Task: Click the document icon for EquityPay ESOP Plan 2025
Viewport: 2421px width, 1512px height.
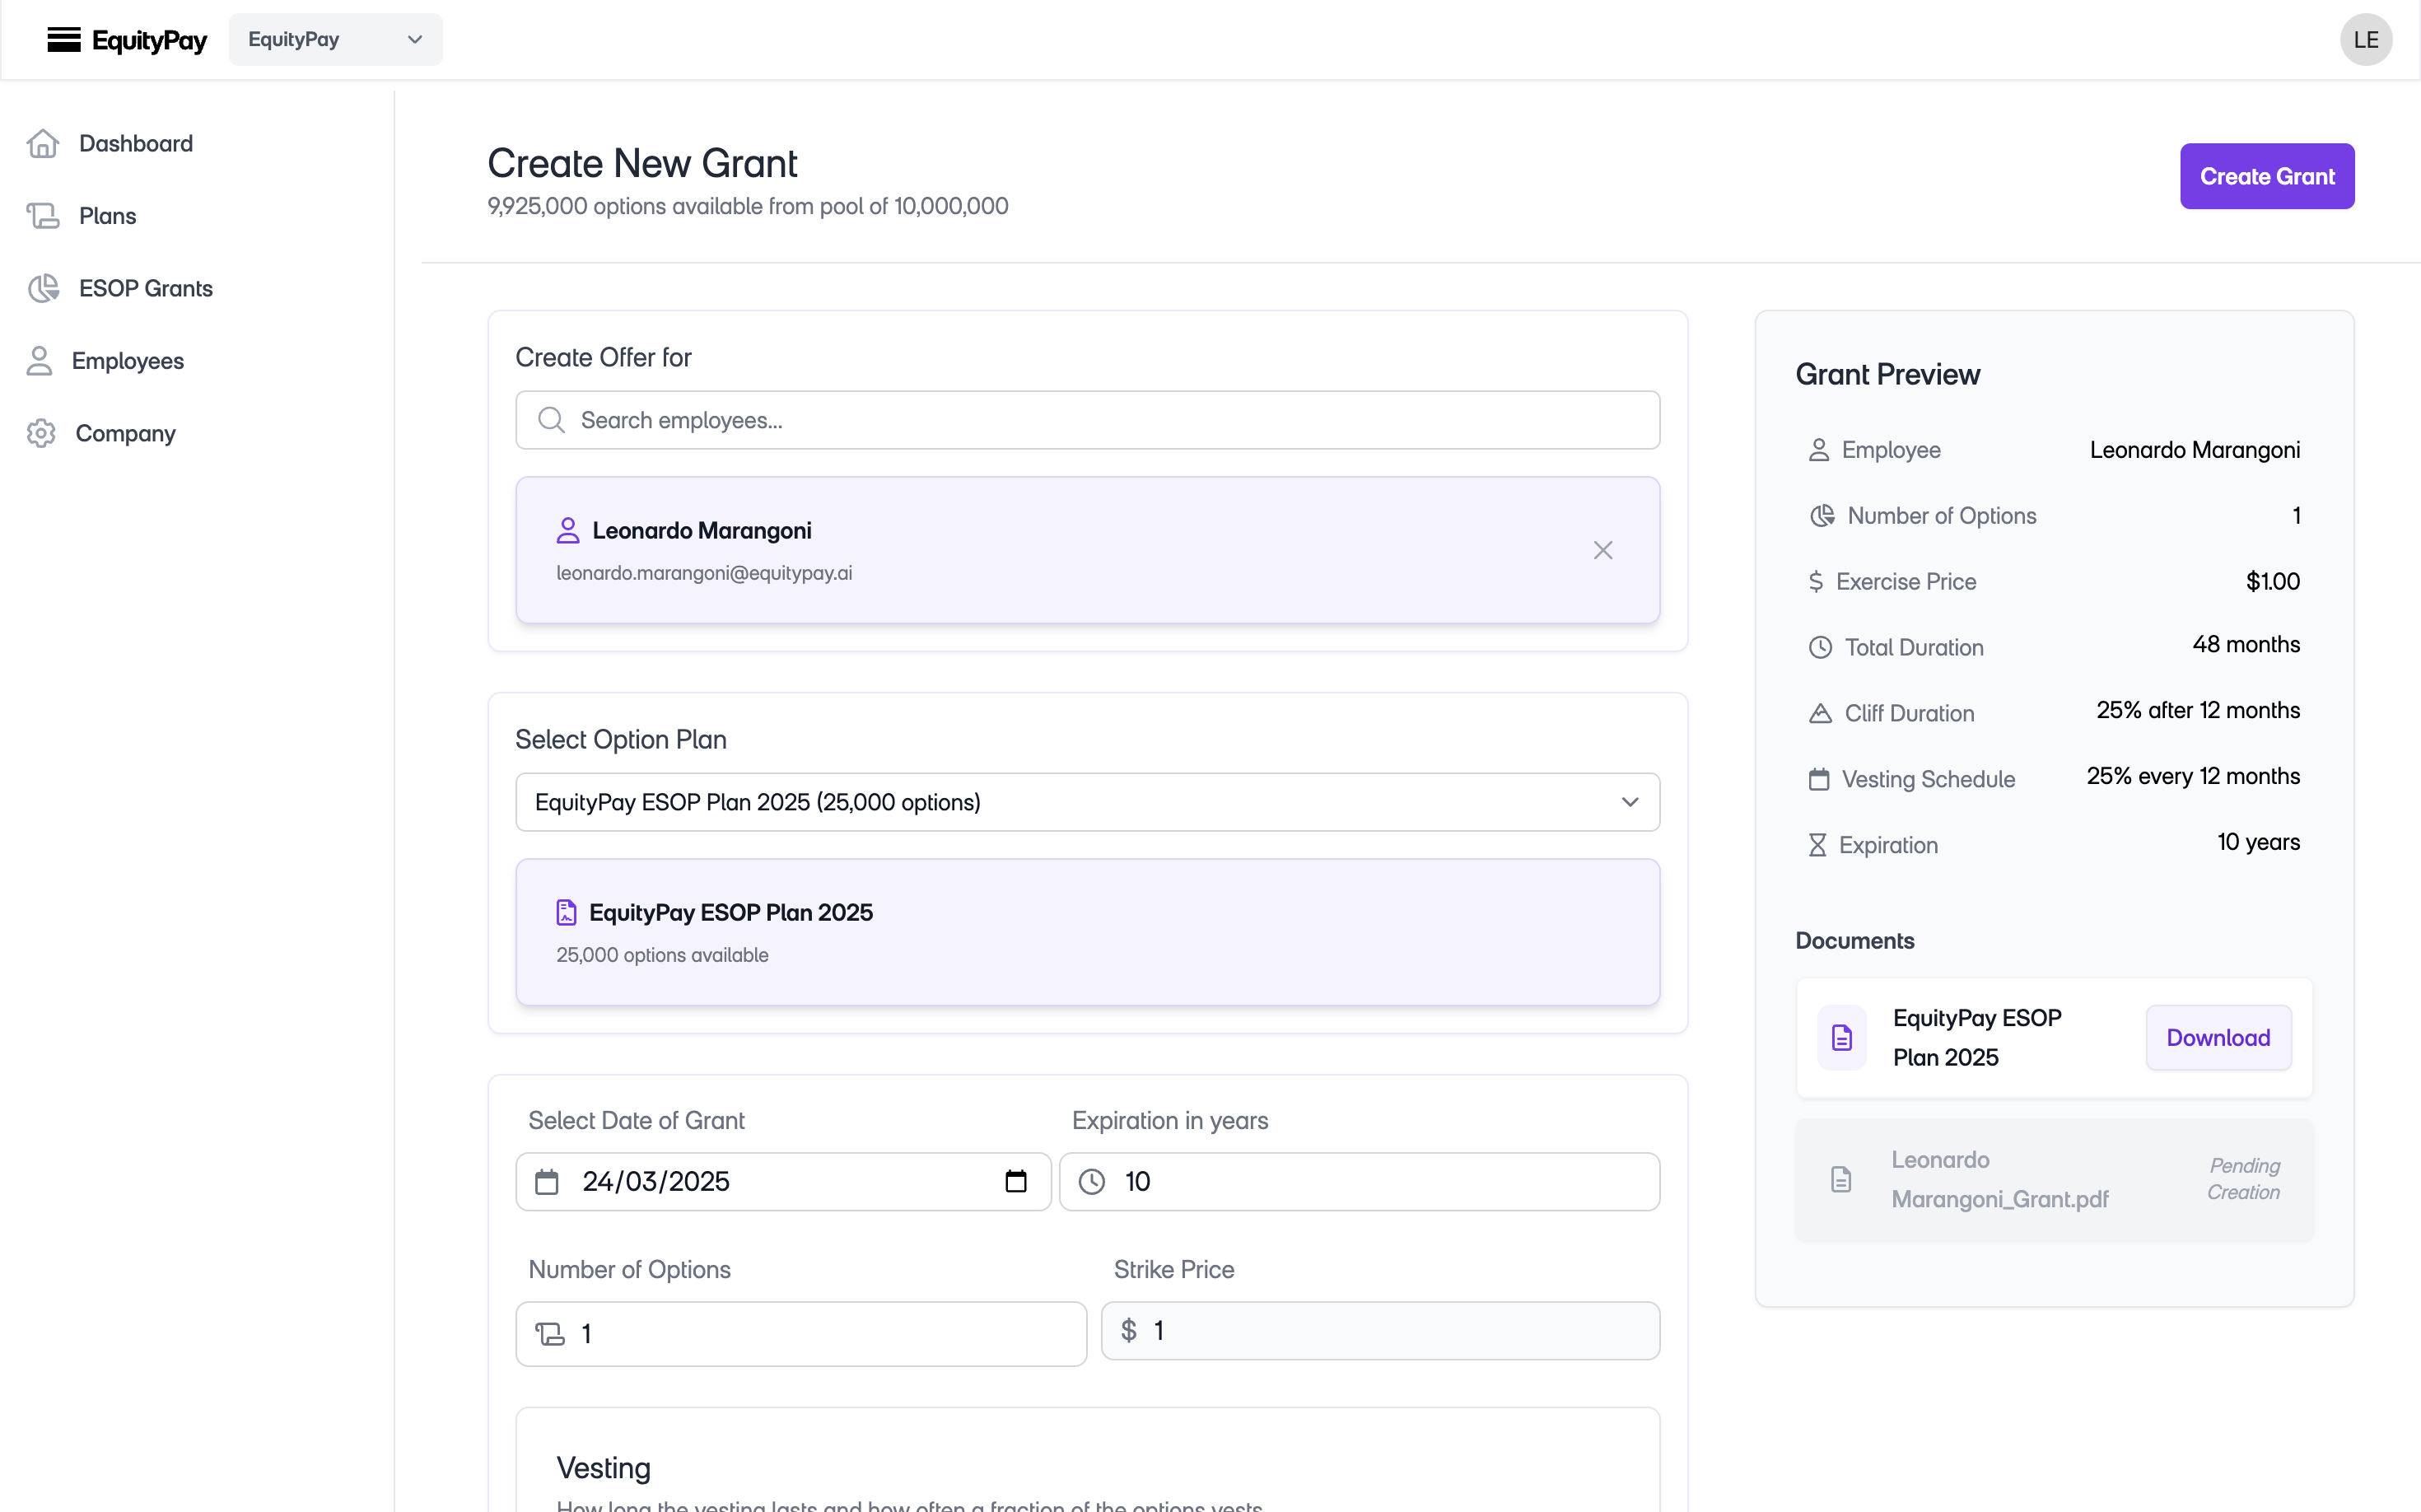Action: [x=1843, y=1037]
